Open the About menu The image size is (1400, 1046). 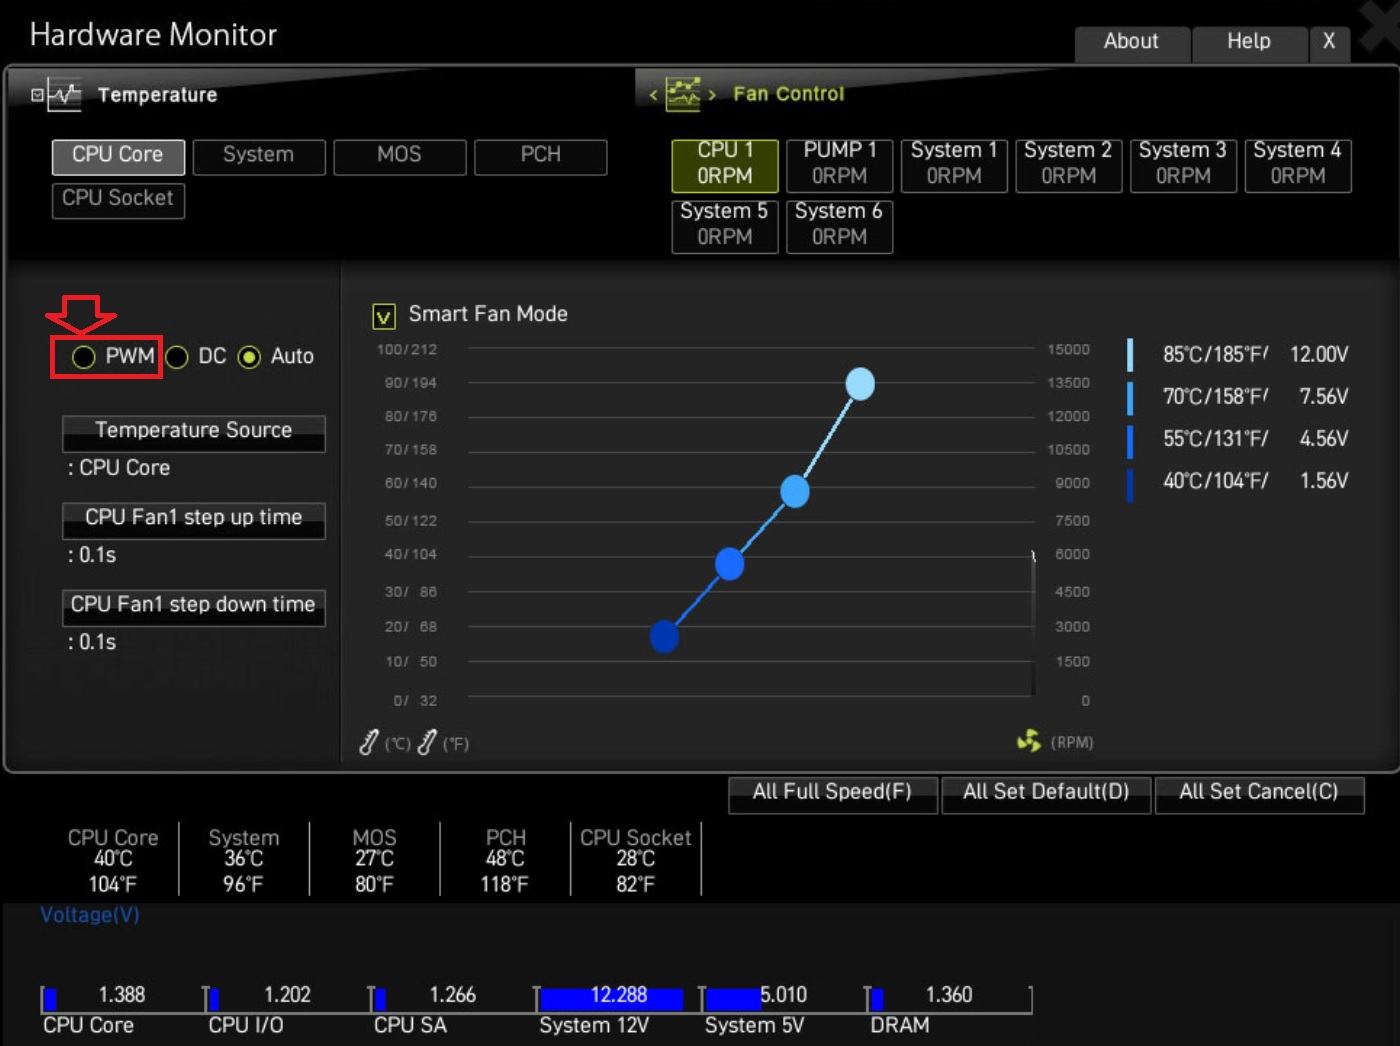(x=1131, y=42)
